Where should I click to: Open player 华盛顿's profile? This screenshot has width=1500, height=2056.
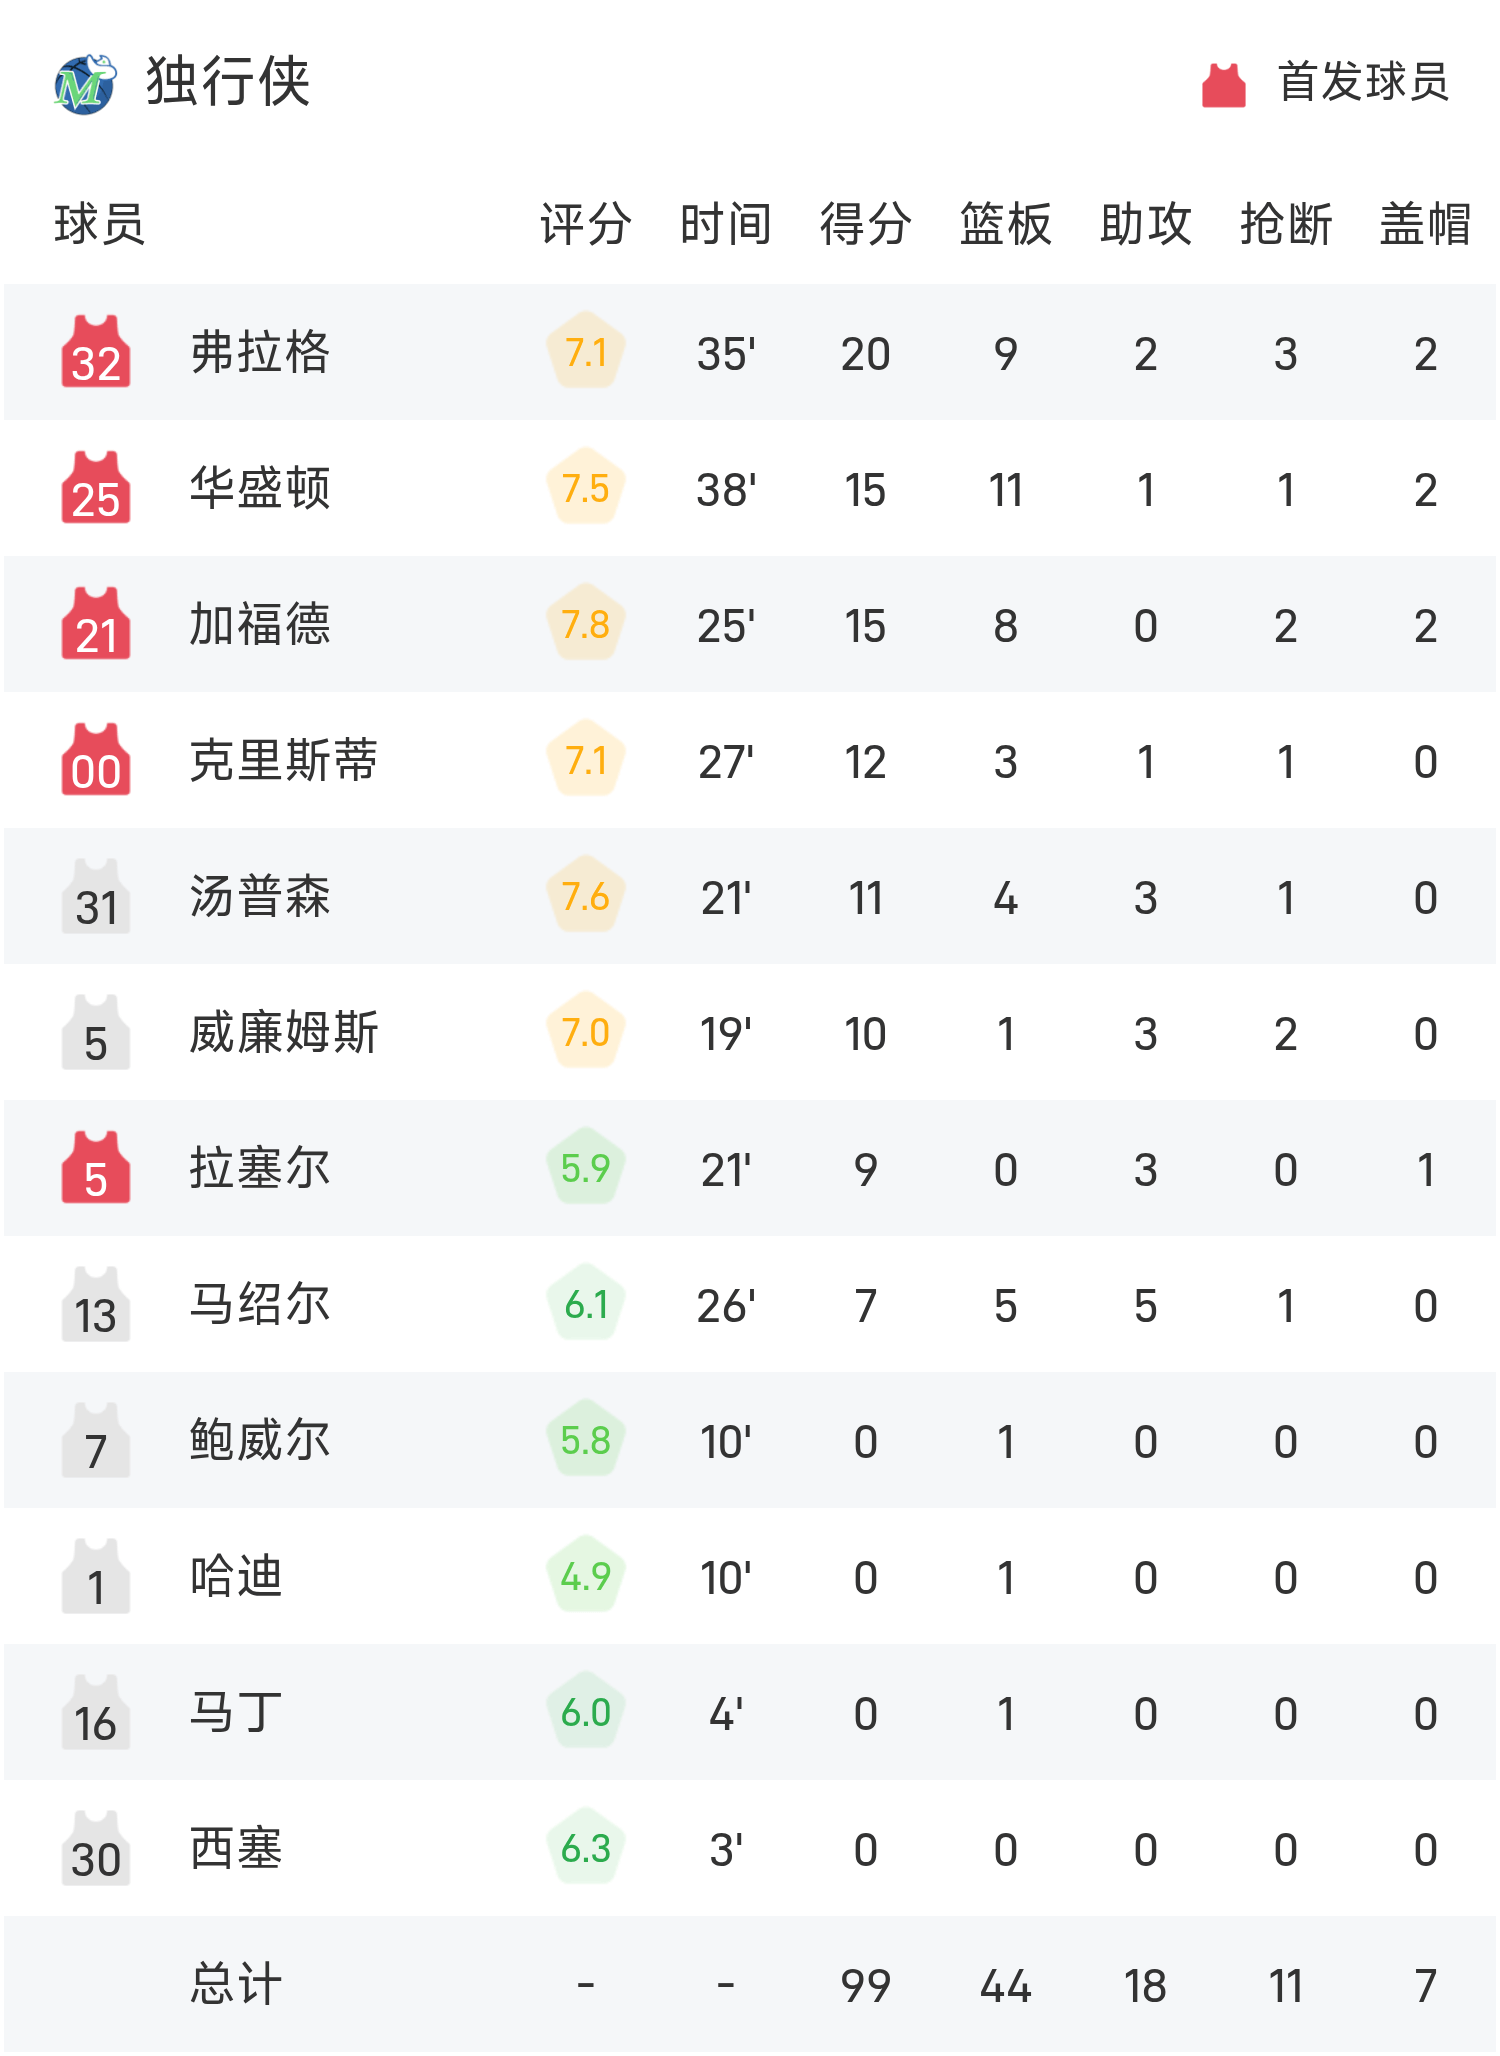point(260,489)
